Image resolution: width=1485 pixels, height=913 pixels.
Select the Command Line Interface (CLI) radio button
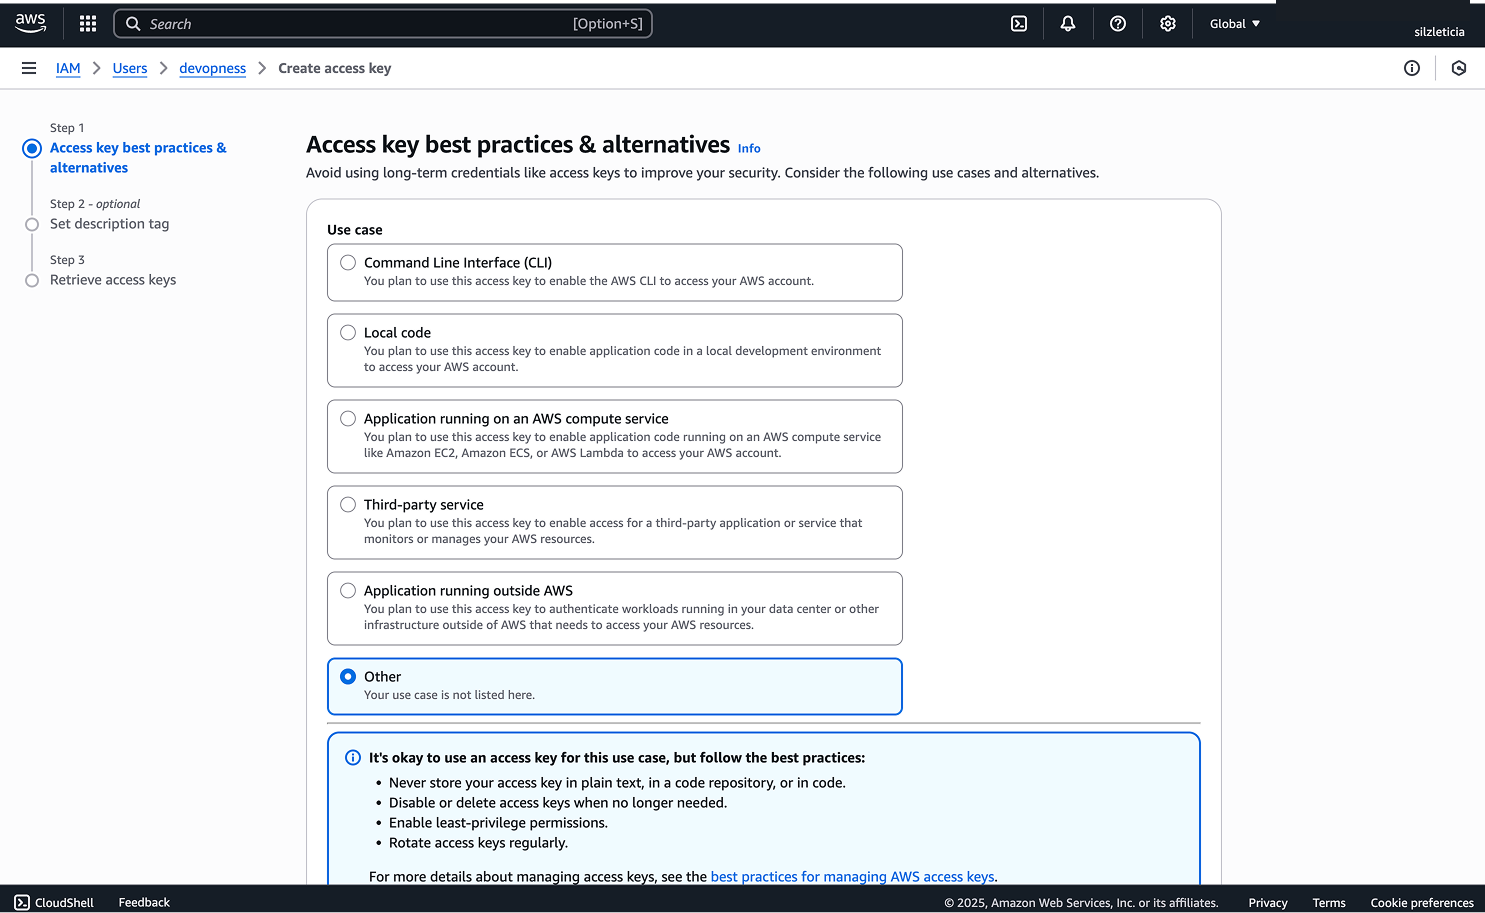pos(348,263)
